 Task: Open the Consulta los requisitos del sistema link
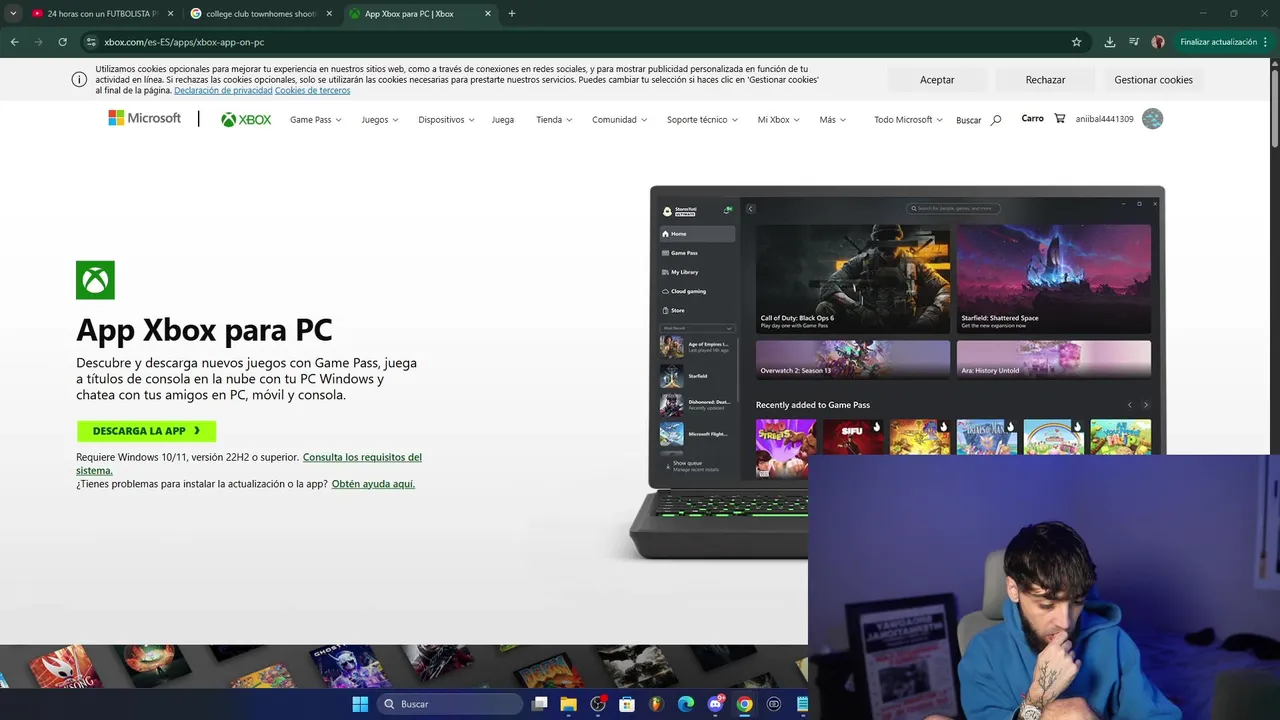(x=249, y=464)
